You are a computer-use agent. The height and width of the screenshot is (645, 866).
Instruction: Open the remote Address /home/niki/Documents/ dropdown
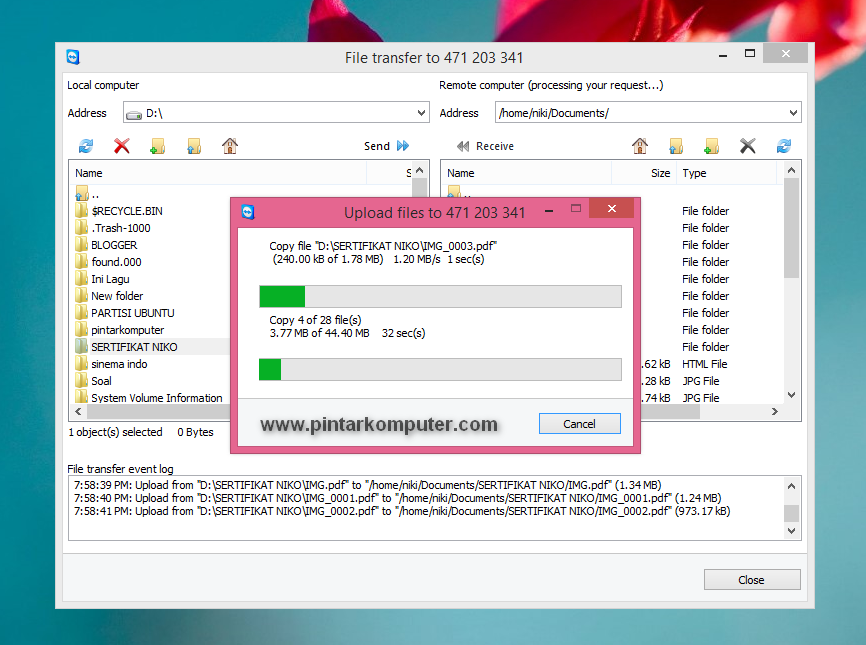pos(793,113)
